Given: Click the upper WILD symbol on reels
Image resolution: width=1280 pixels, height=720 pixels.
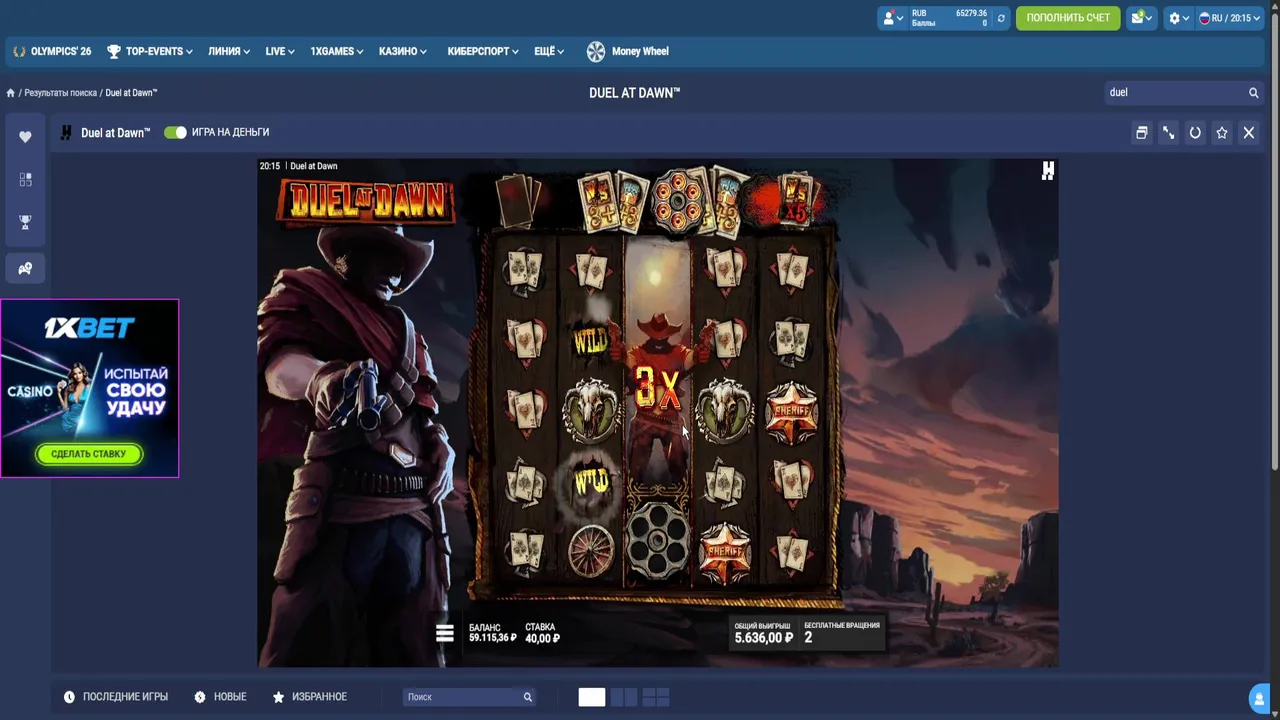Looking at the screenshot, I should click(x=591, y=343).
